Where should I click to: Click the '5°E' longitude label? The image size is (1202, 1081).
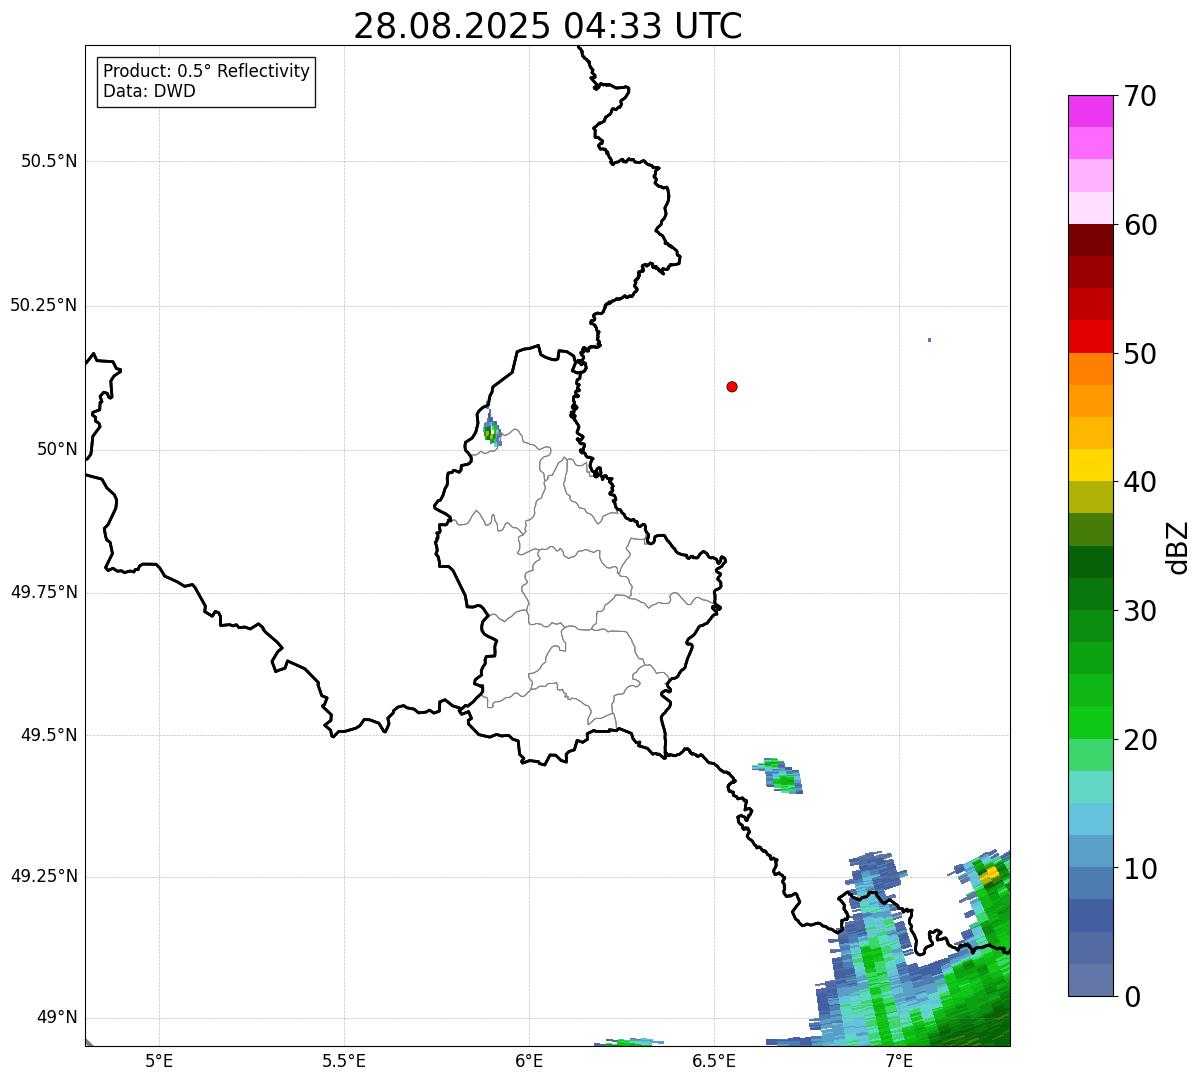pos(159,1061)
